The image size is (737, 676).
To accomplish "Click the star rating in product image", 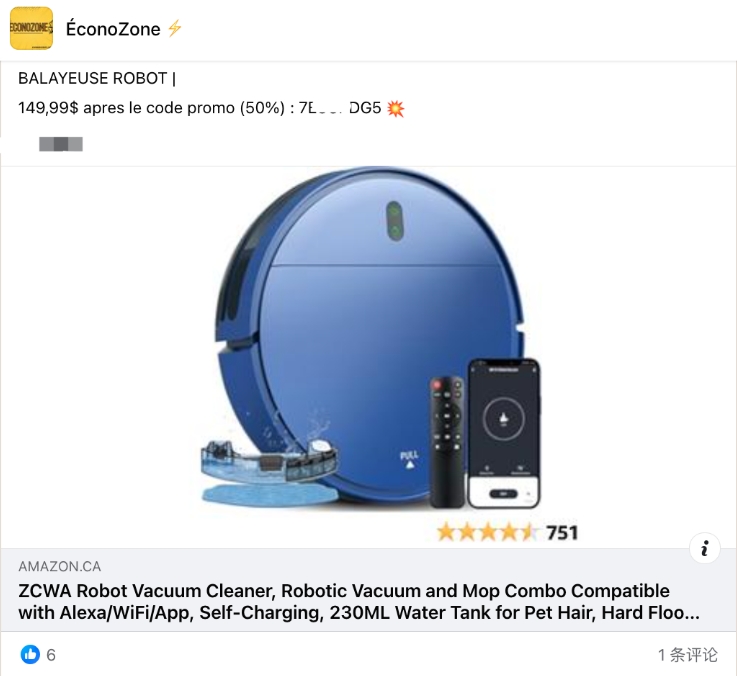I will pyautogui.click(x=487, y=533).
